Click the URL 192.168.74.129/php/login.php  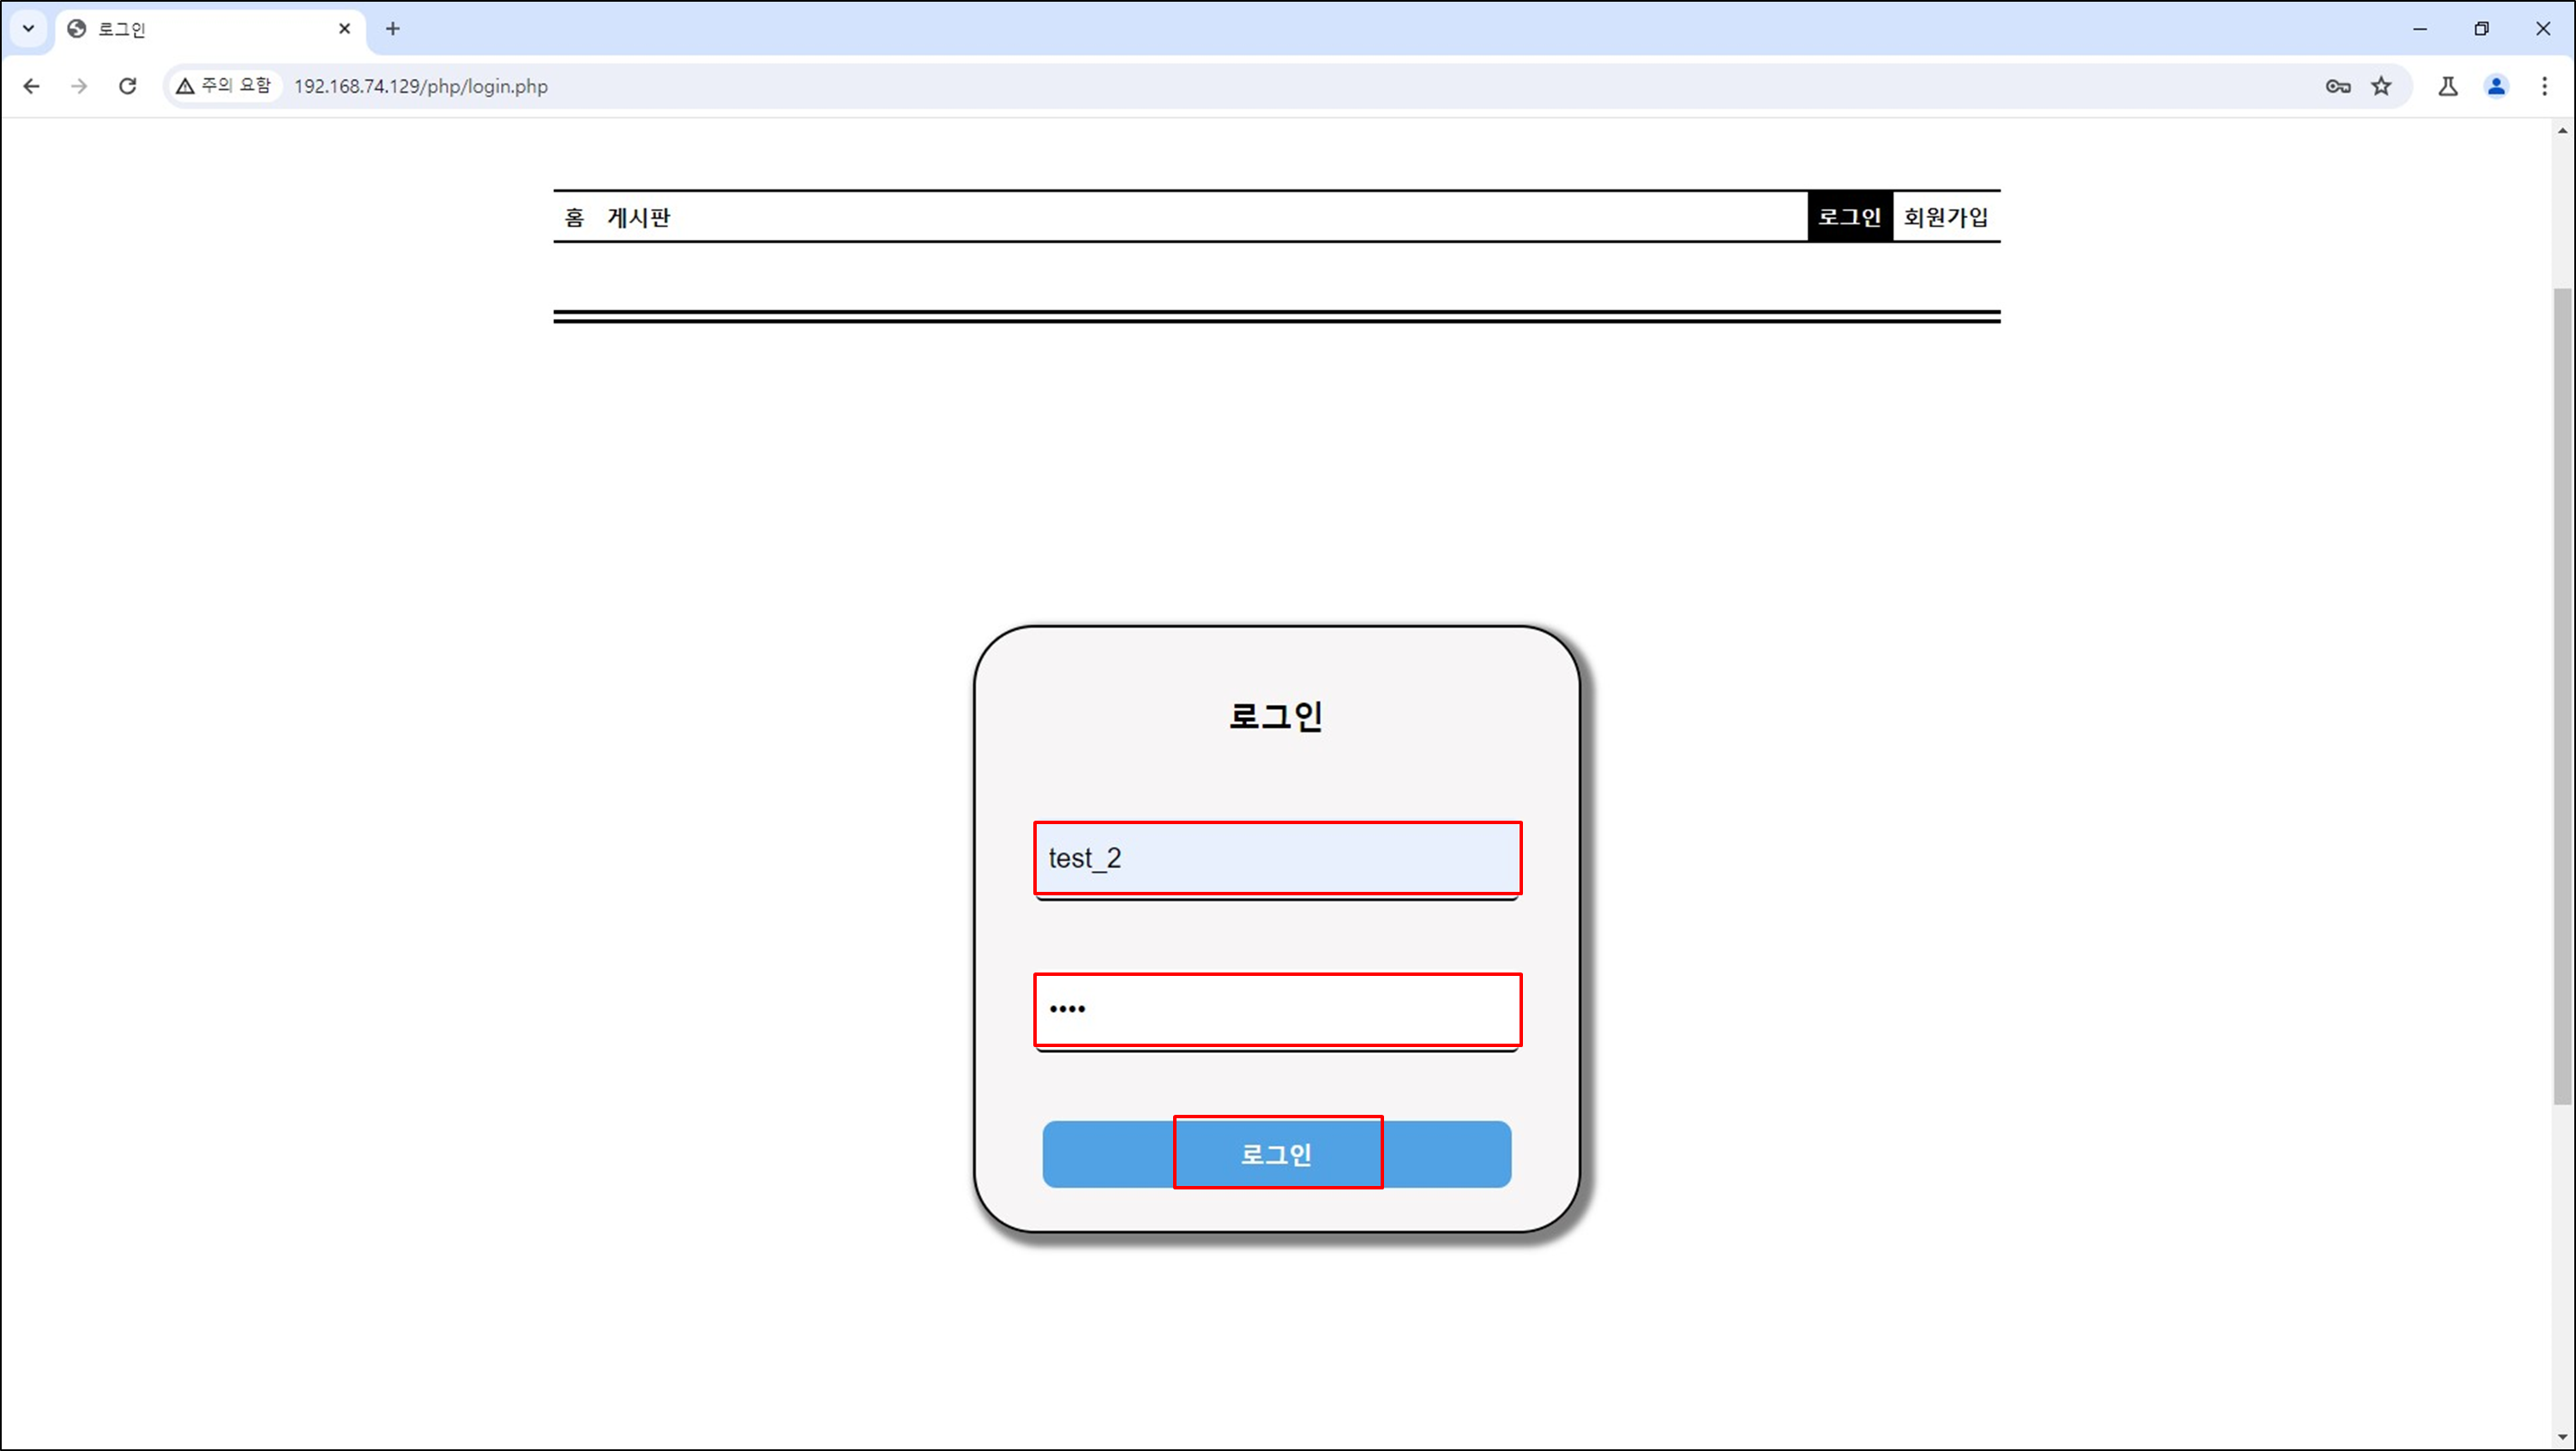click(x=420, y=86)
